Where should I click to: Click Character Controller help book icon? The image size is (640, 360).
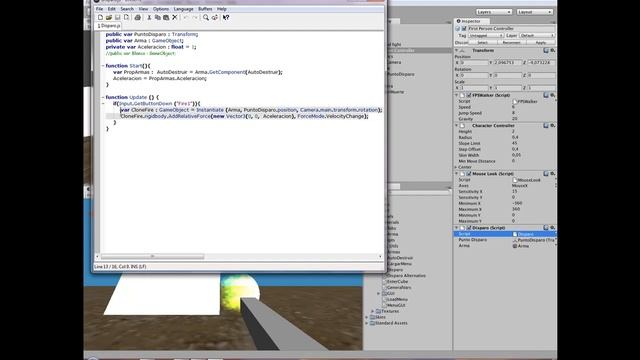pyautogui.click(x=546, y=126)
